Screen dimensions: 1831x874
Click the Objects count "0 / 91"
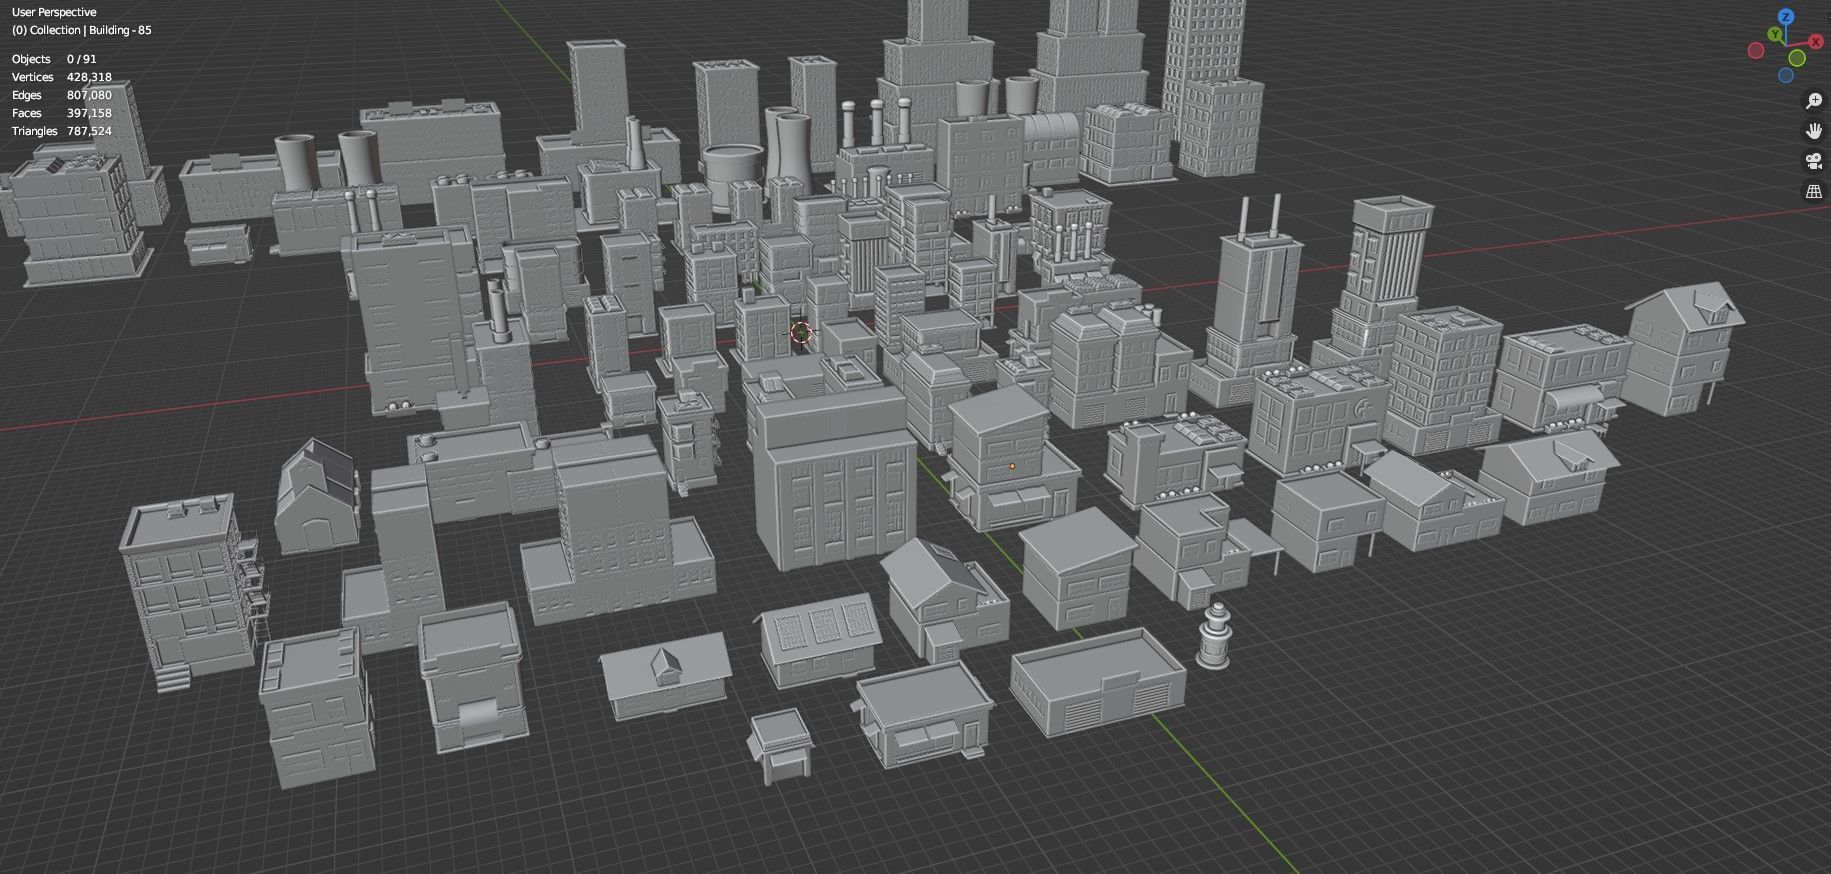[x=82, y=59]
